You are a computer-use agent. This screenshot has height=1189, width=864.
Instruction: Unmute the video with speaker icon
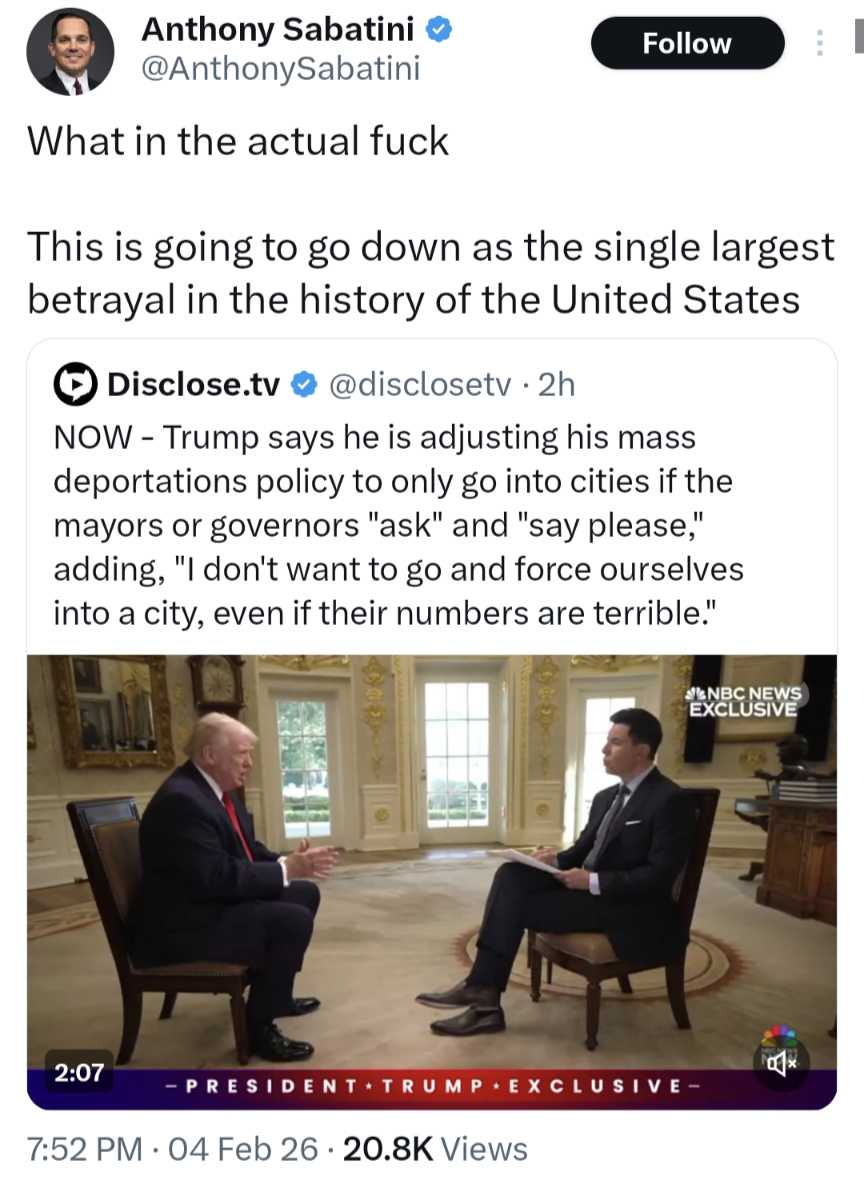click(x=781, y=1065)
